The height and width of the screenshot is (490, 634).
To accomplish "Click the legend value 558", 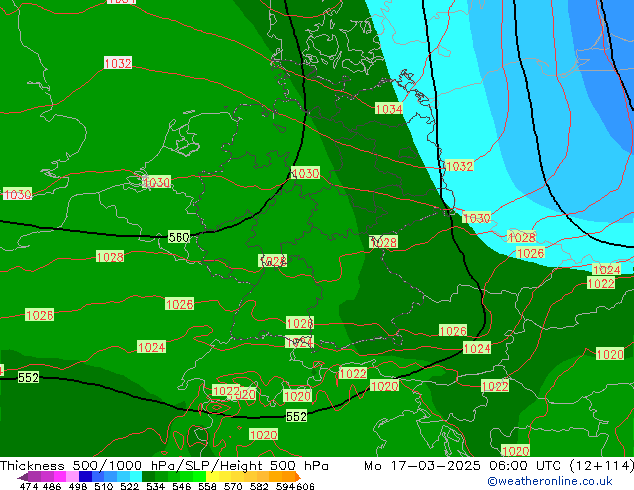I will point(207,486).
